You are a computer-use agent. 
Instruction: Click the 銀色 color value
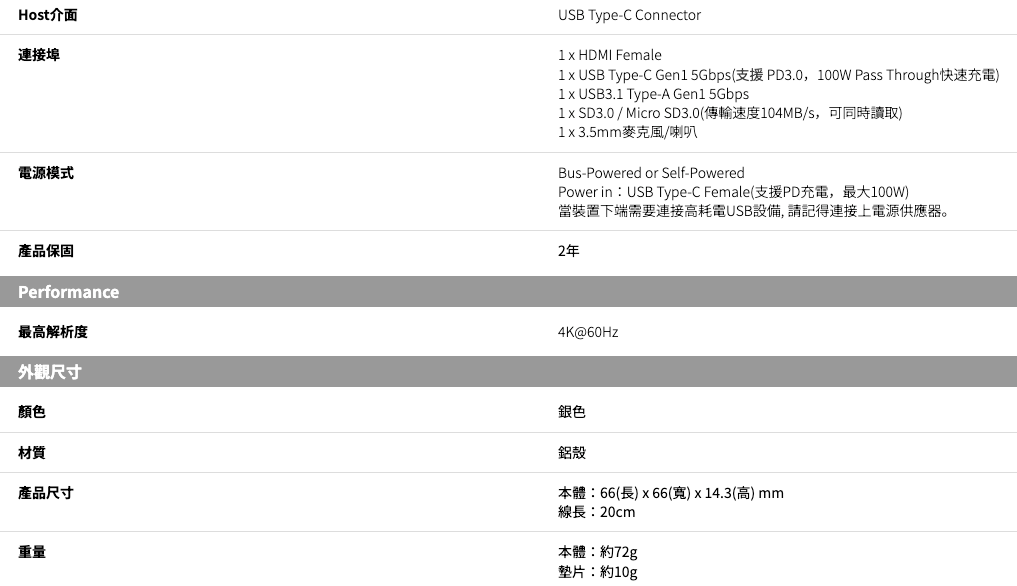point(572,412)
